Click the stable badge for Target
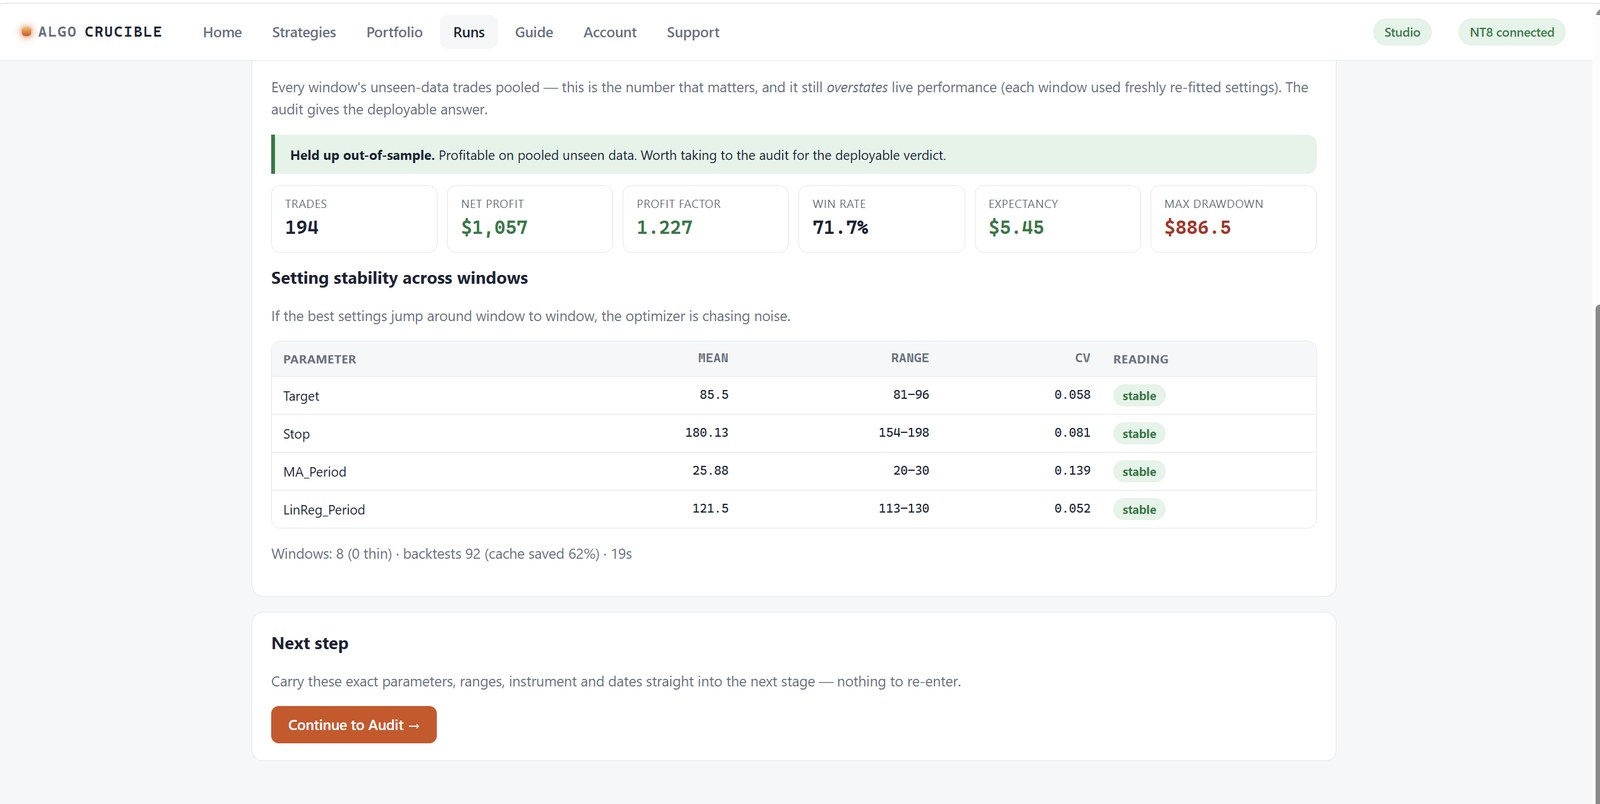The height and width of the screenshot is (804, 1600). click(1139, 396)
